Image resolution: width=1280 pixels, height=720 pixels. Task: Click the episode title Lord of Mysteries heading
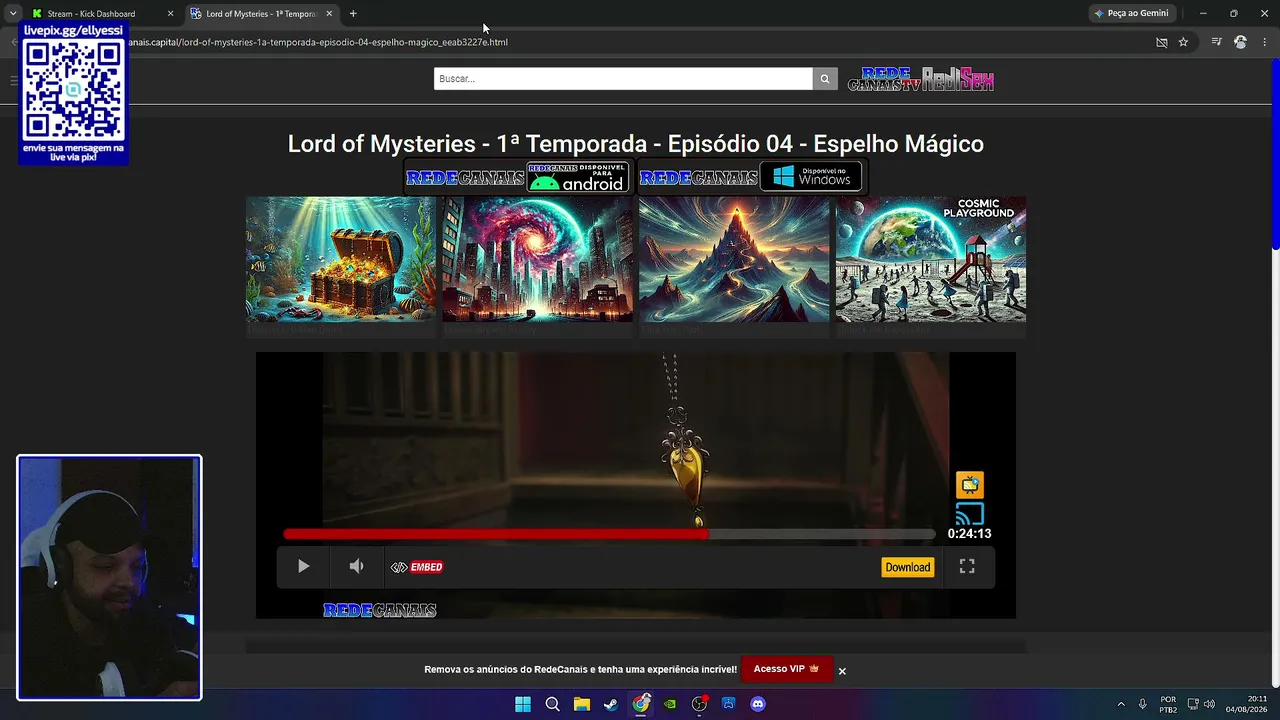click(636, 144)
